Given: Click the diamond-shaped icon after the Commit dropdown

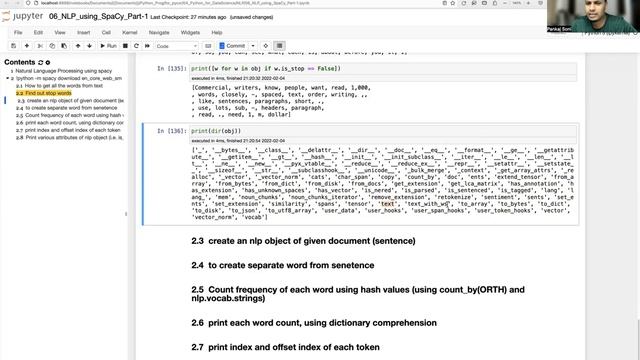Looking at the screenshot, I should click(266, 46).
